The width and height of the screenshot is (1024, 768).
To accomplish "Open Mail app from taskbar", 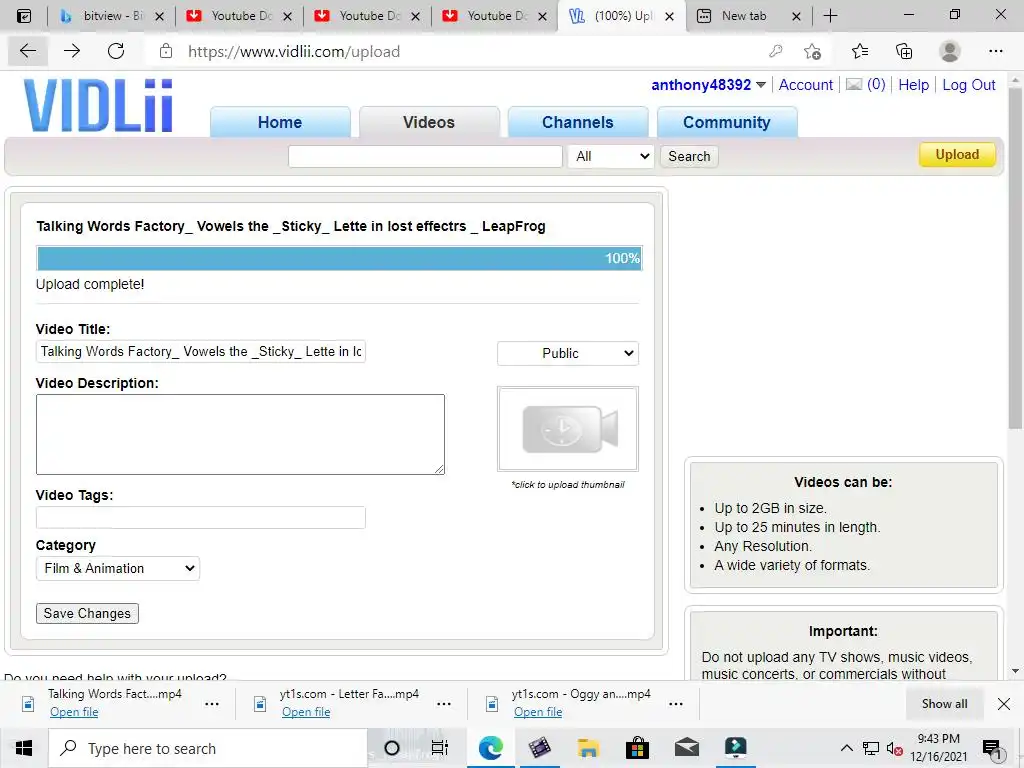I will point(686,748).
